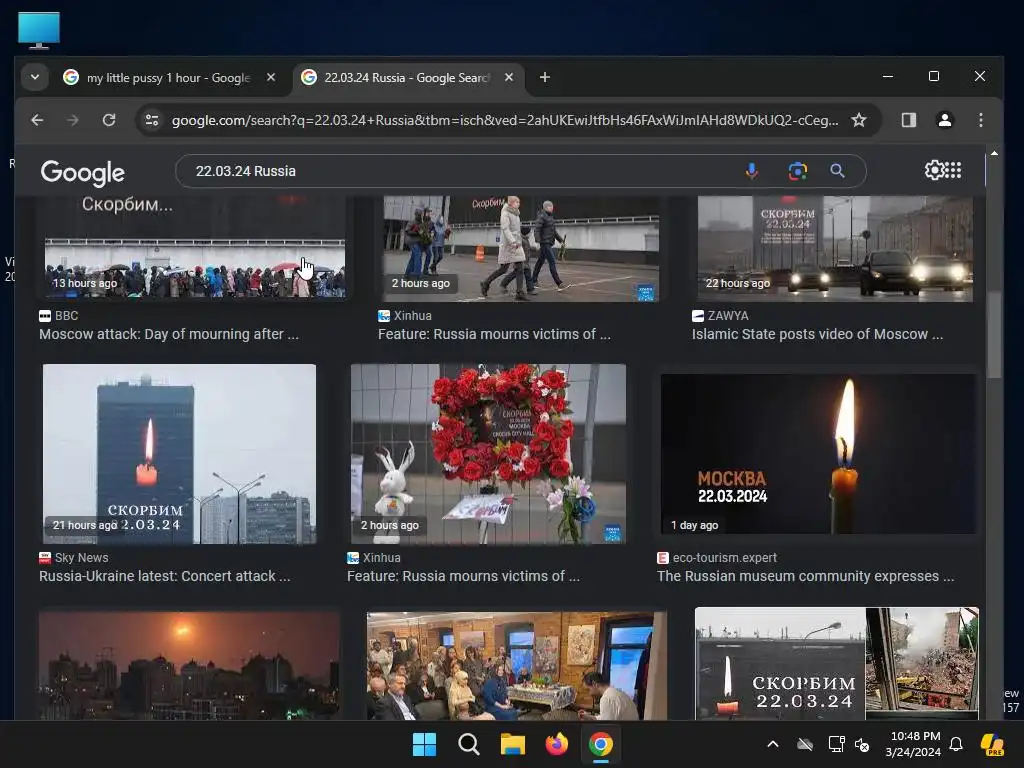
Task: Open top Xinhua Russia mourns link
Action: 494,334
